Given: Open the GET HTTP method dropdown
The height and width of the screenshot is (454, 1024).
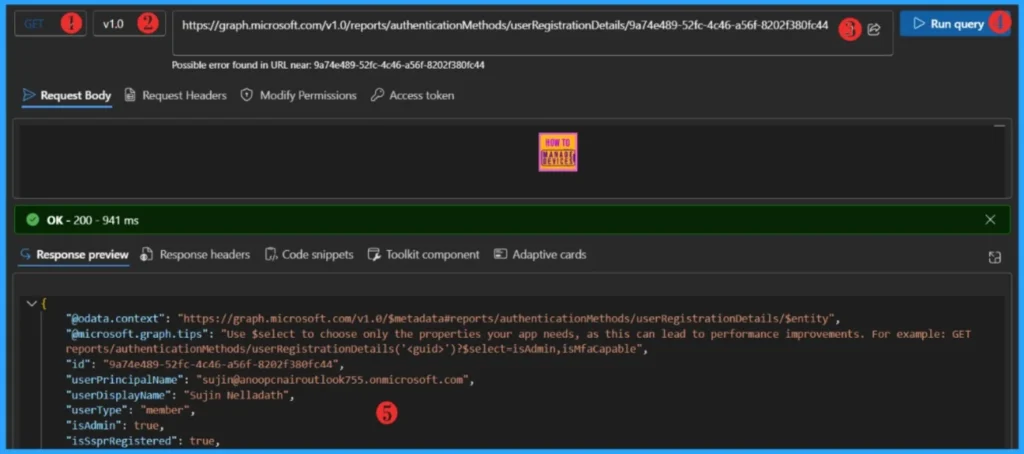Looking at the screenshot, I should [50, 24].
